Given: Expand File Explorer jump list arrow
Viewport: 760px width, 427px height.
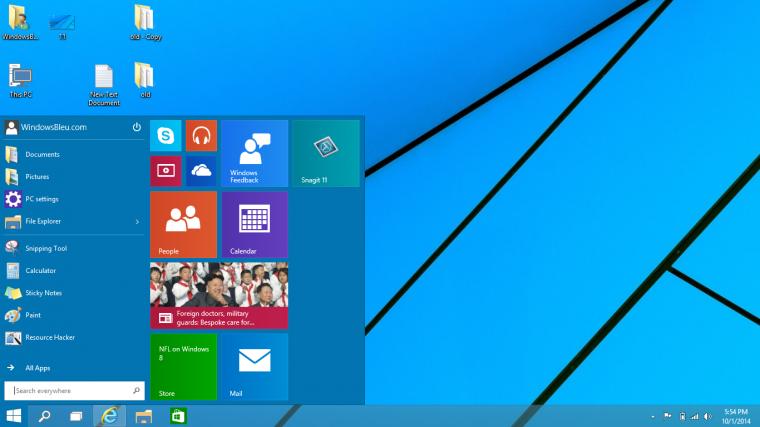Looking at the screenshot, I should pos(137,221).
